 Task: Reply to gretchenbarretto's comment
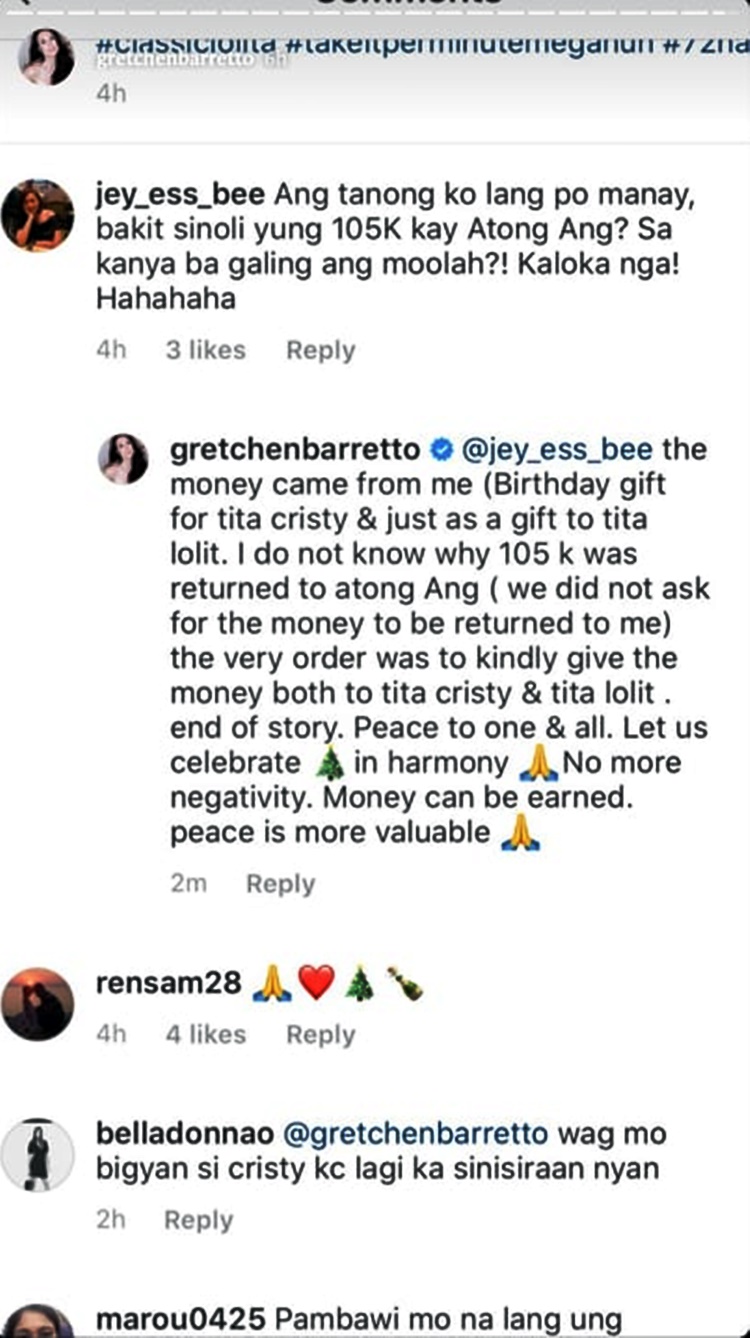pyautogui.click(x=281, y=883)
